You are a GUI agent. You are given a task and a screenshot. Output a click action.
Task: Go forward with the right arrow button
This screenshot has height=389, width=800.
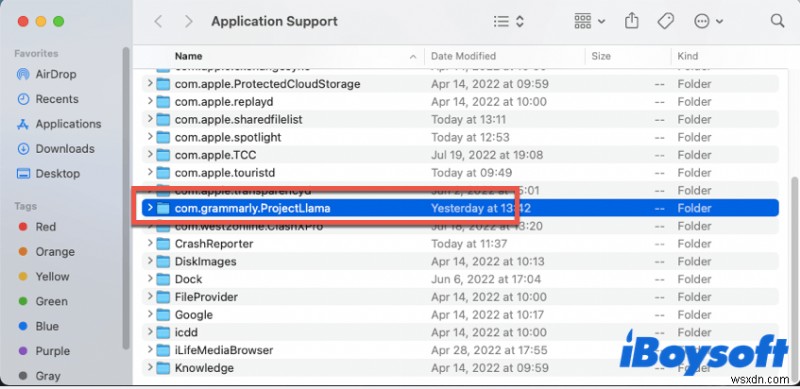(x=189, y=21)
